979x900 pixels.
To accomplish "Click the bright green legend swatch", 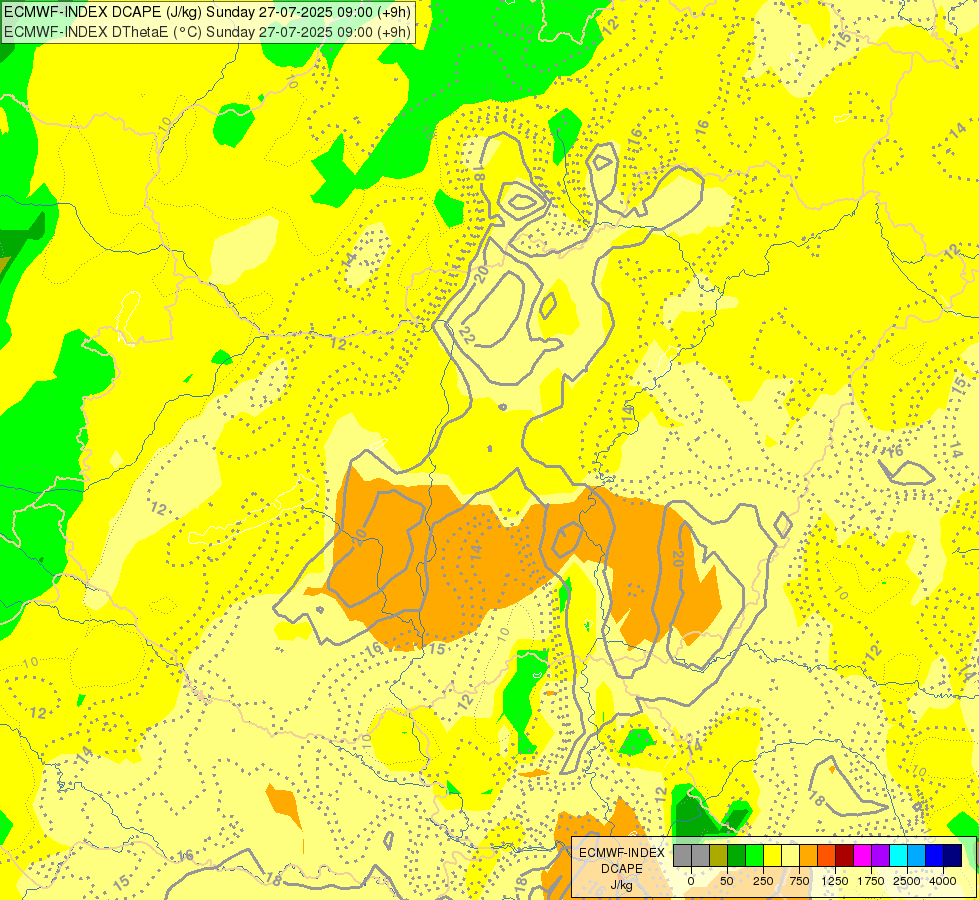I will coord(754,855).
